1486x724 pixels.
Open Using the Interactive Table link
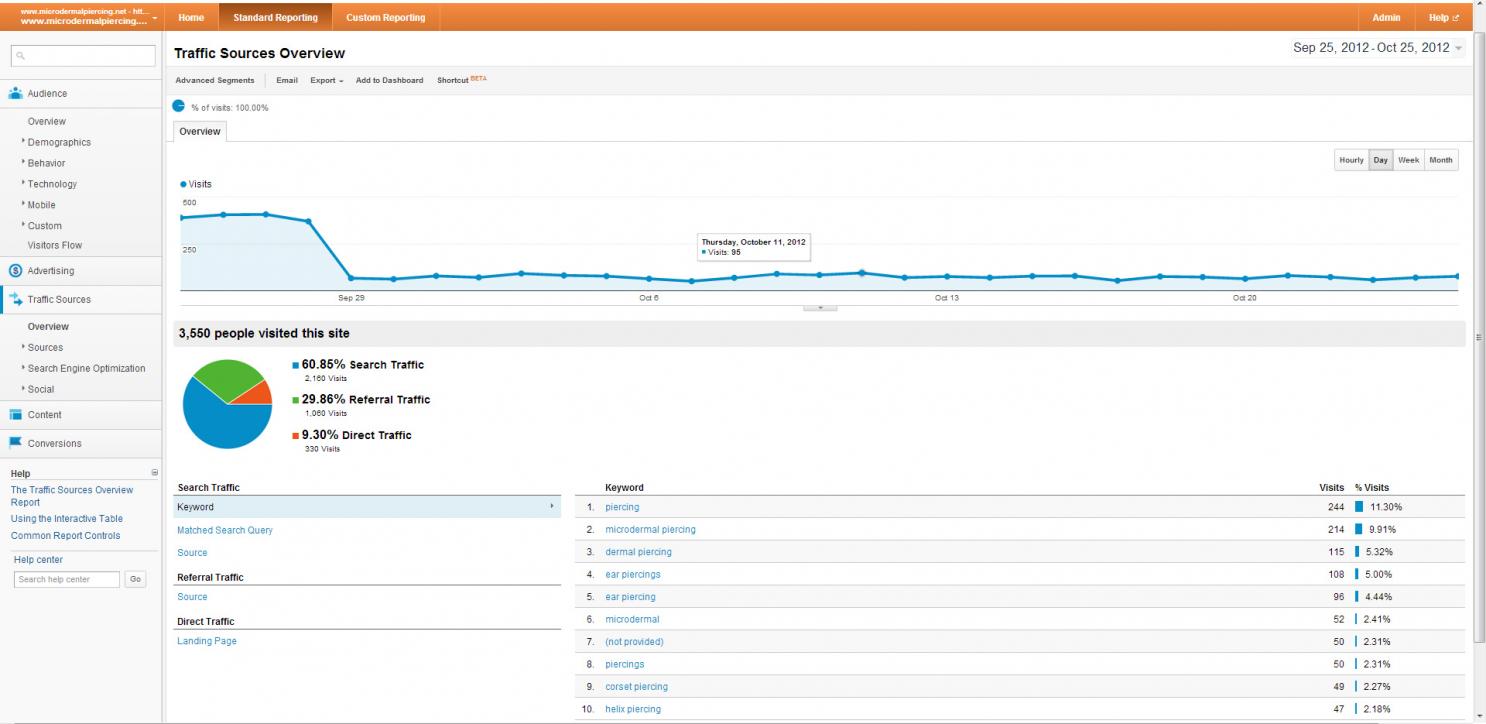coord(67,518)
